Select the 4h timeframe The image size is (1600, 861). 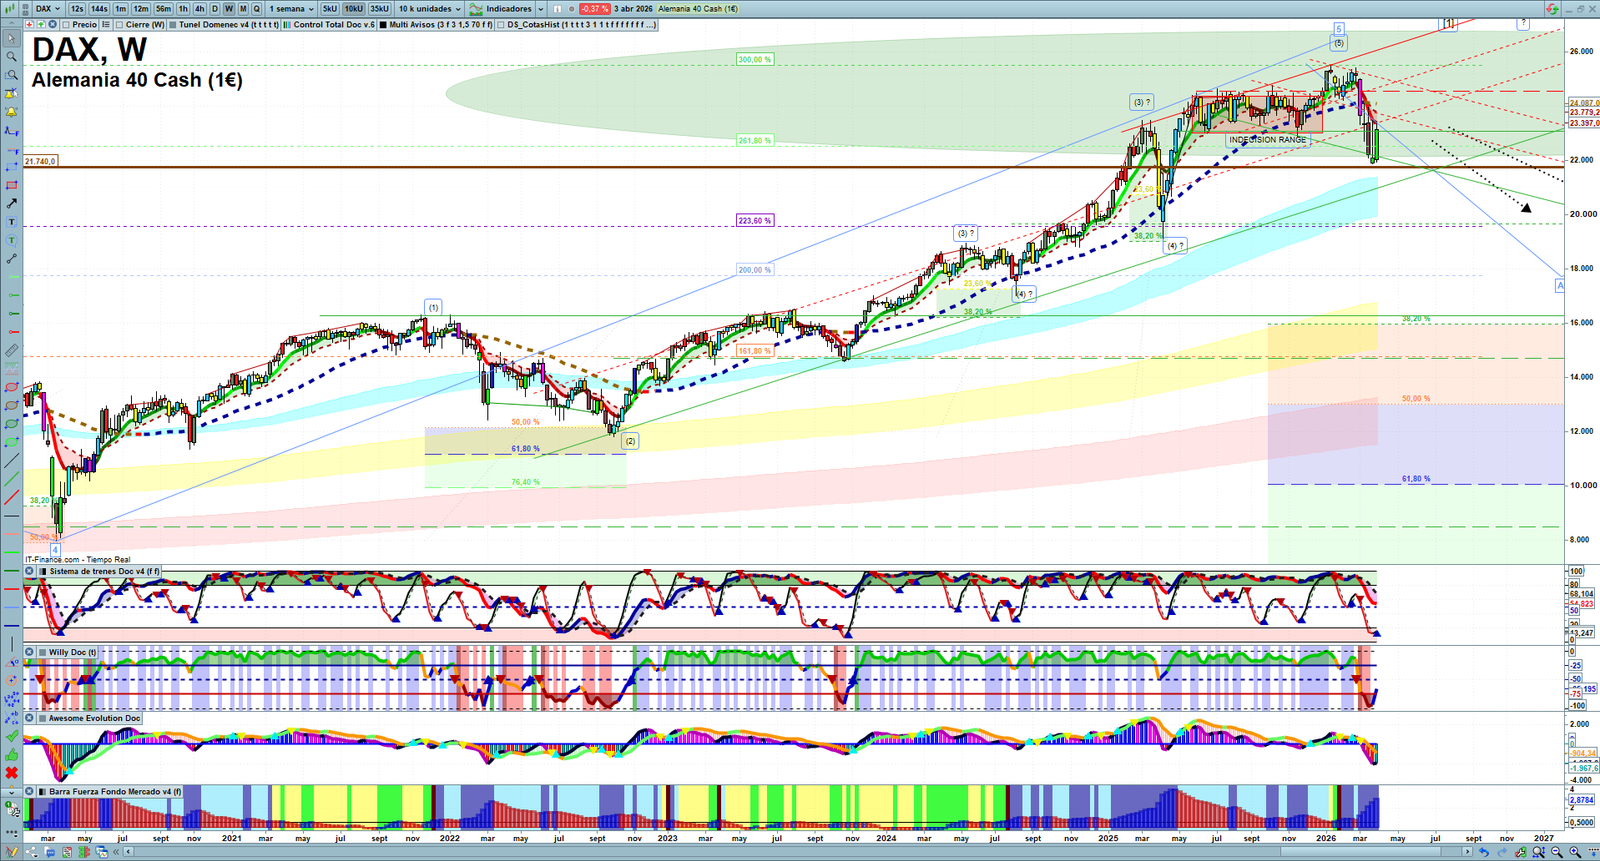[199, 9]
